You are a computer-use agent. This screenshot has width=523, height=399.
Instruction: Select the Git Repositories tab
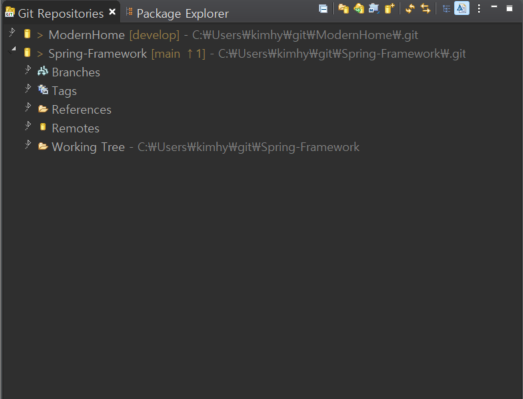[x=61, y=13]
